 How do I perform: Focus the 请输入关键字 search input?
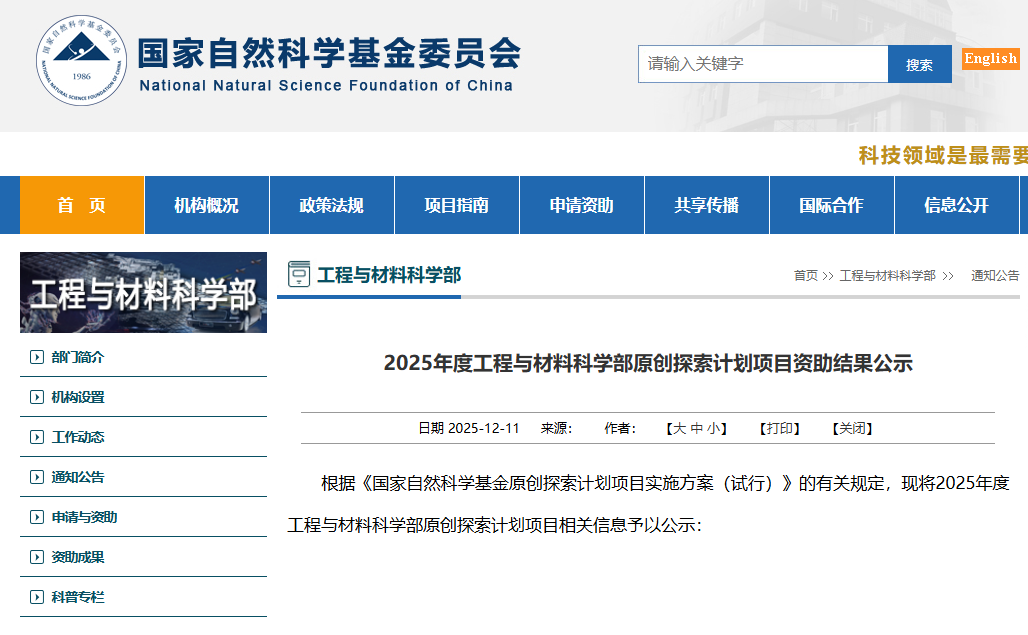tap(763, 64)
